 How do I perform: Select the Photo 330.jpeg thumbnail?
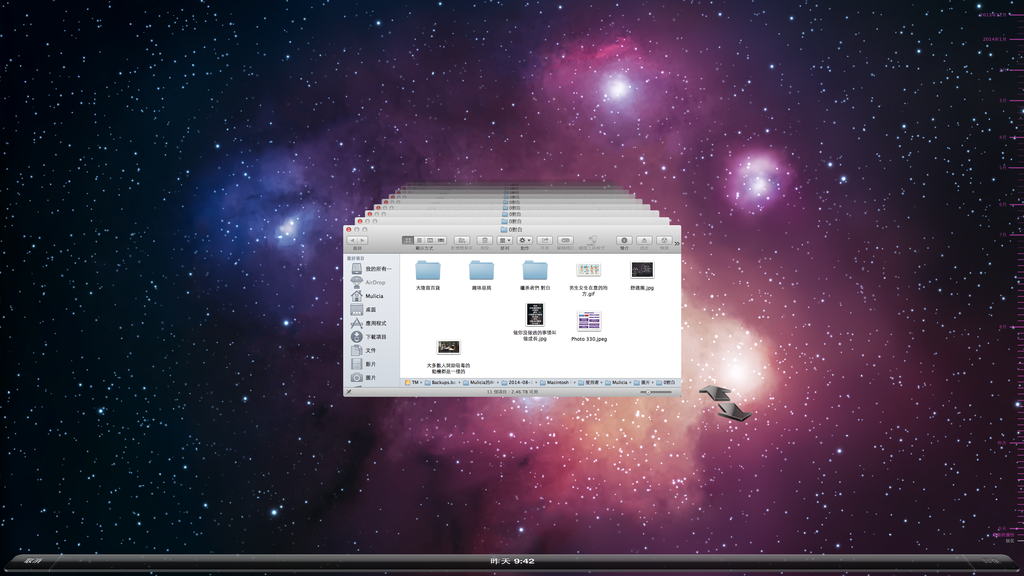click(589, 321)
